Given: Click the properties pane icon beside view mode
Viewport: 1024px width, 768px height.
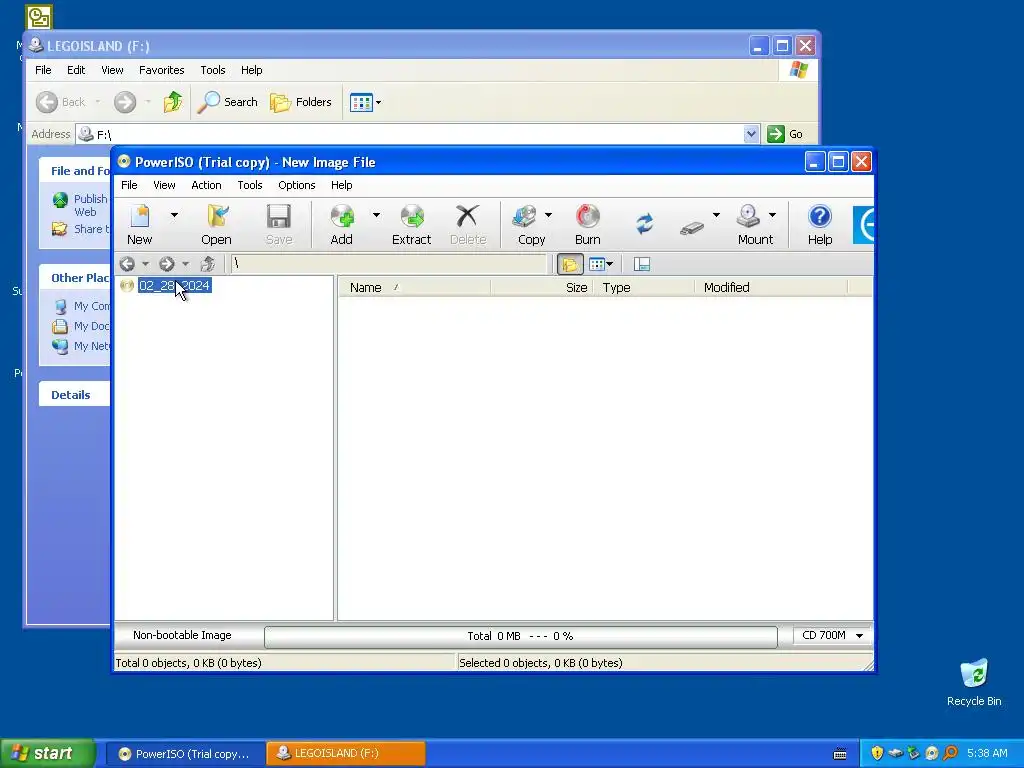Looking at the screenshot, I should click(642, 264).
